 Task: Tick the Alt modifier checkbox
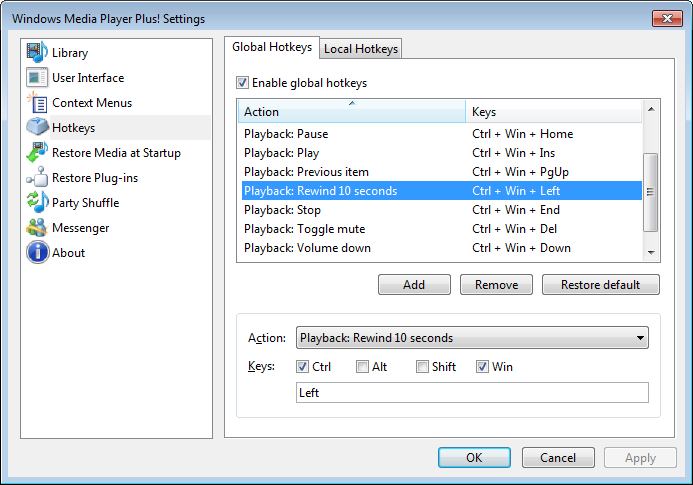coord(362,367)
